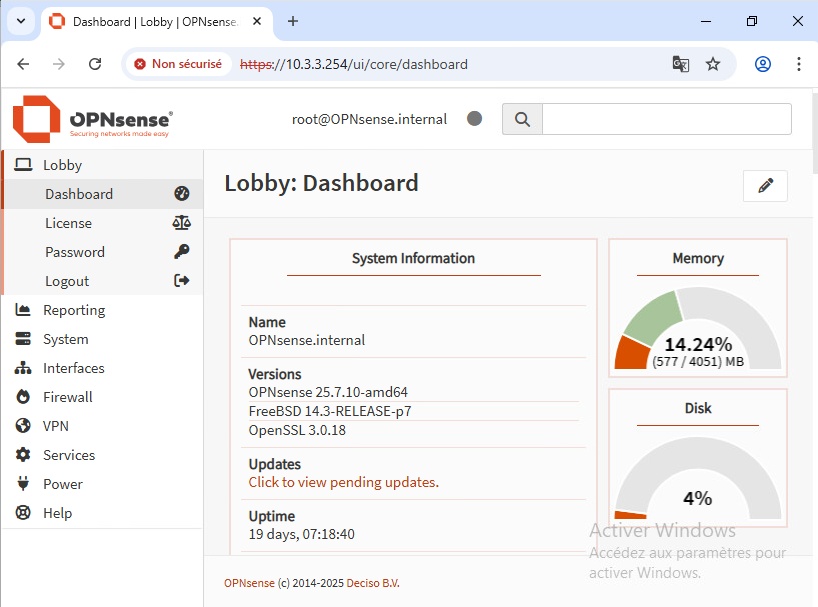Click the OPNsense 25.7.10-amd64 version text
818x607 pixels.
[328, 392]
